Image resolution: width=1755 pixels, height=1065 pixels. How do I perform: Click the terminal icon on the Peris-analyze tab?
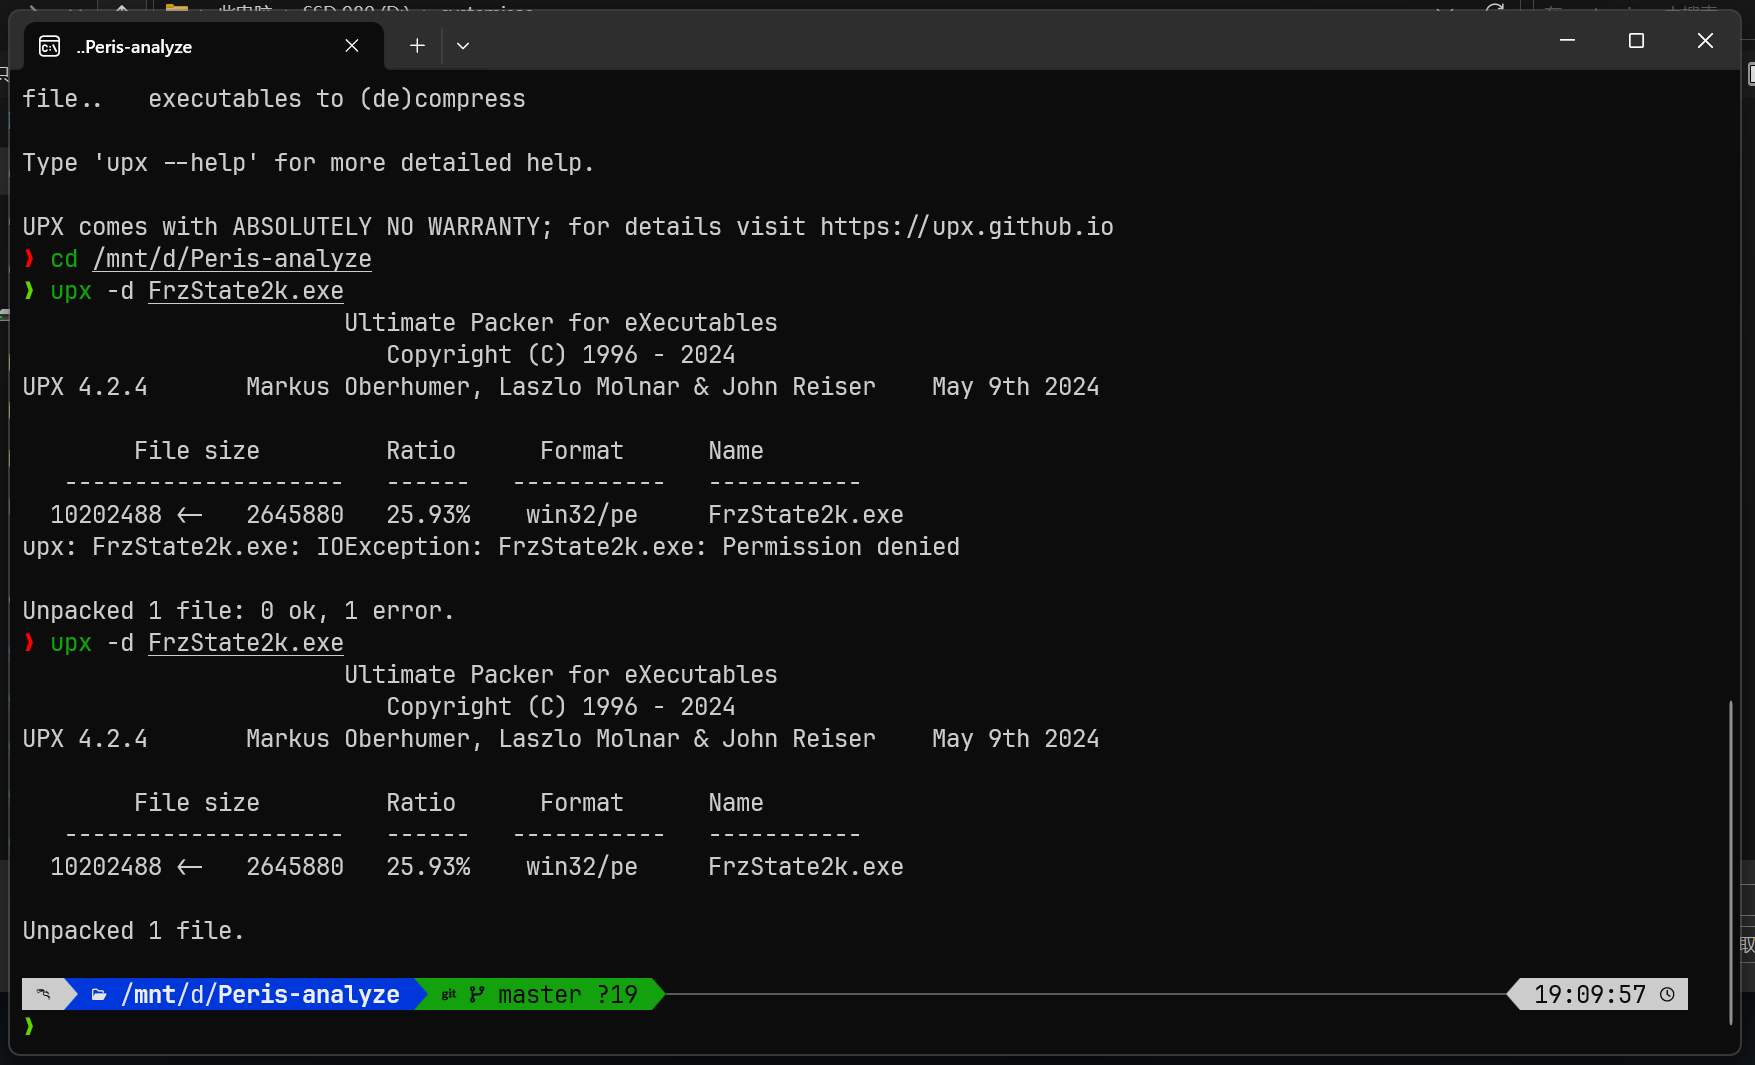[49, 46]
